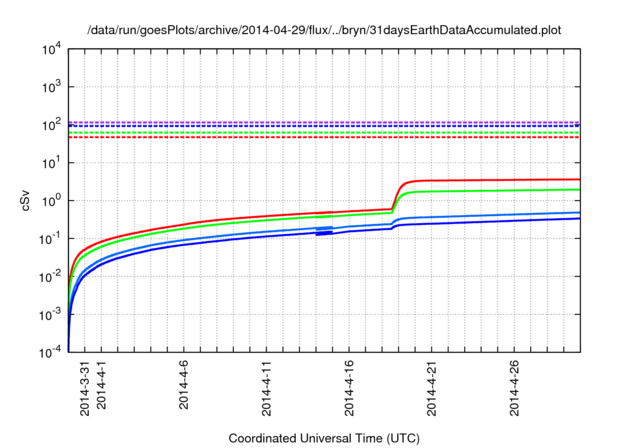Click the 10^1 y-axis tick label

[51, 163]
